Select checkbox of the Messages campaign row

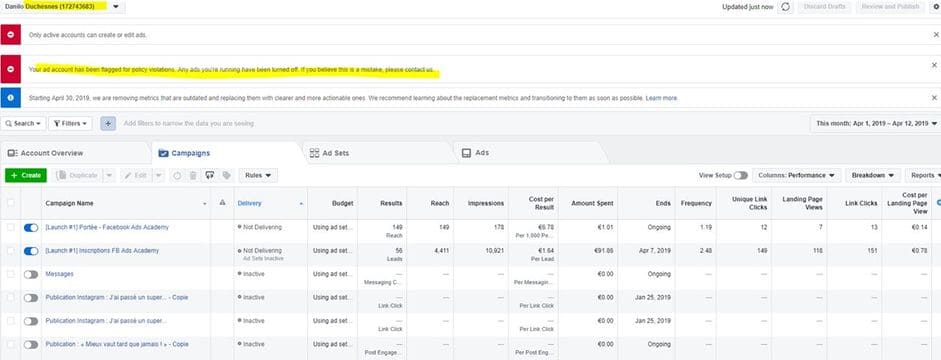pos(10,274)
